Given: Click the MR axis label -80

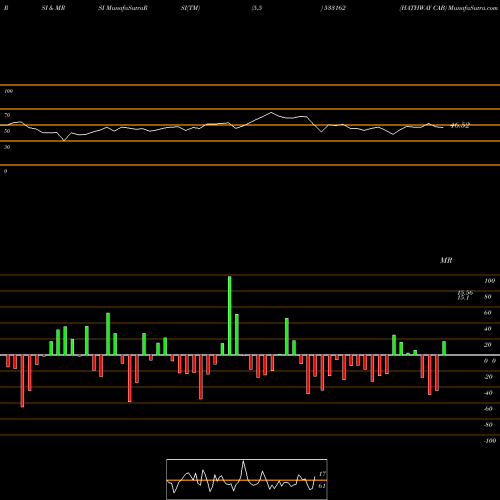Looking at the screenshot, I should click(x=488, y=425).
